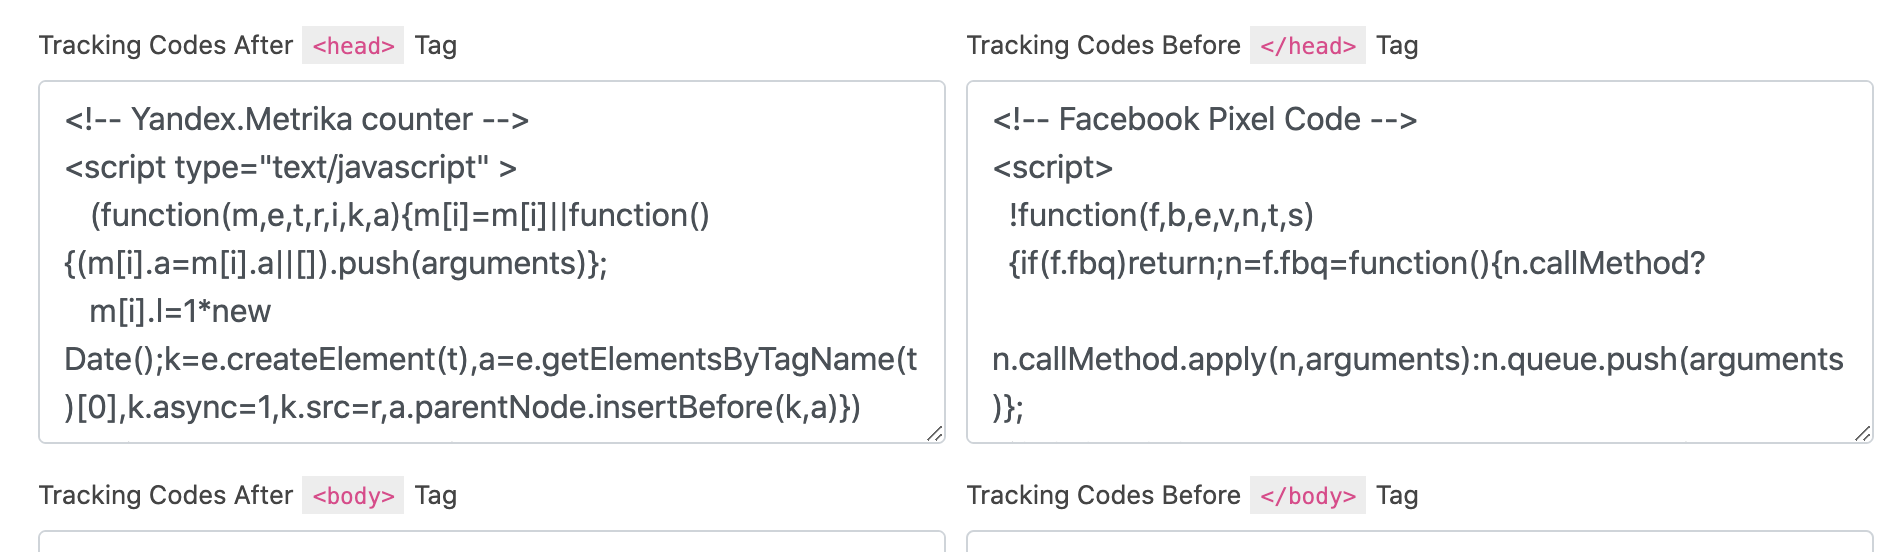Click the pink <body> code badge
Viewport: 1894px width, 552px height.
coord(353,495)
